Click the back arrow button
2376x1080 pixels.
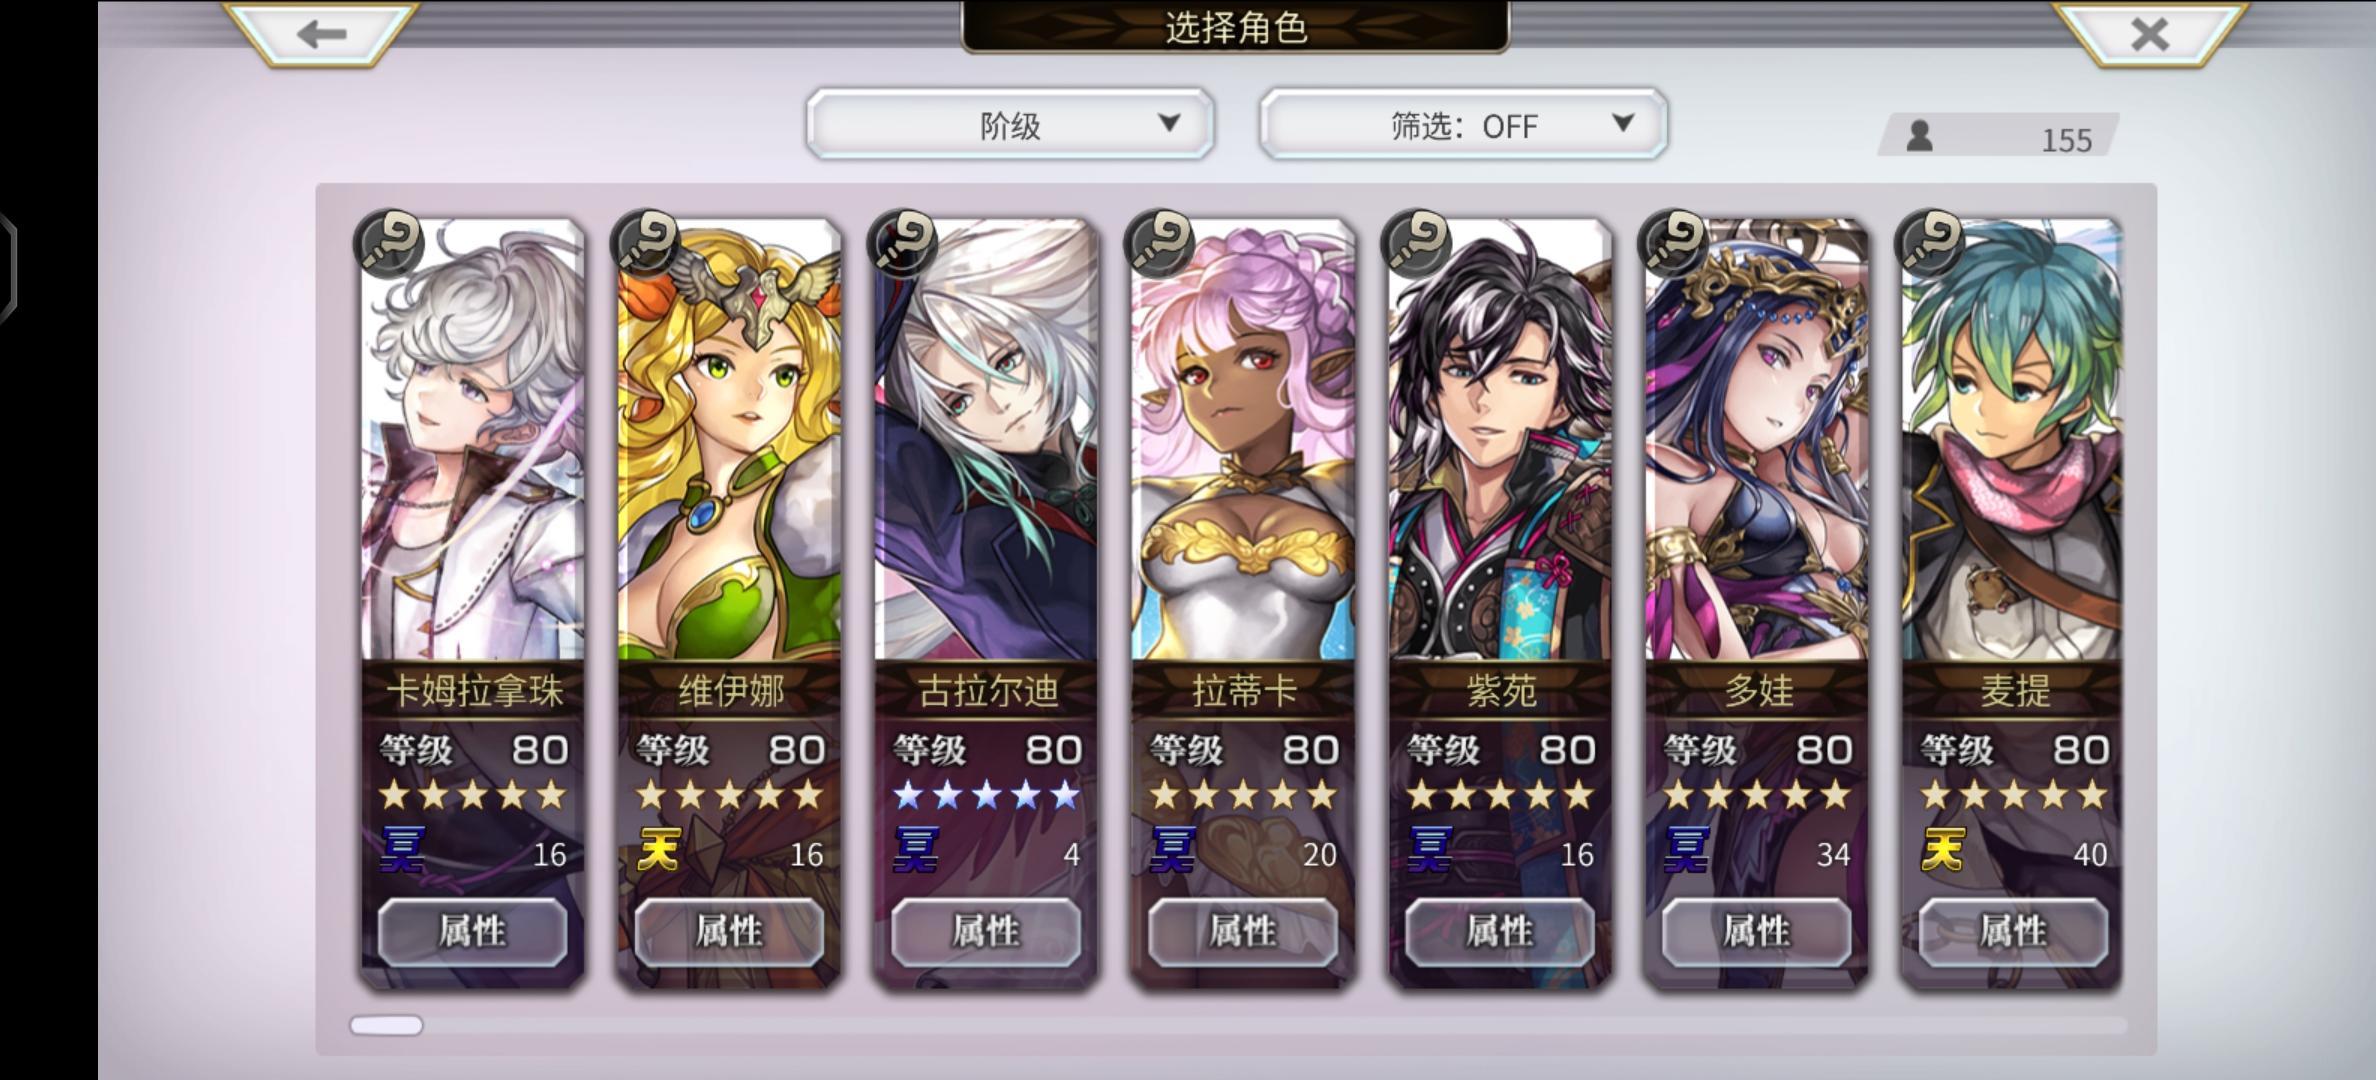322,33
